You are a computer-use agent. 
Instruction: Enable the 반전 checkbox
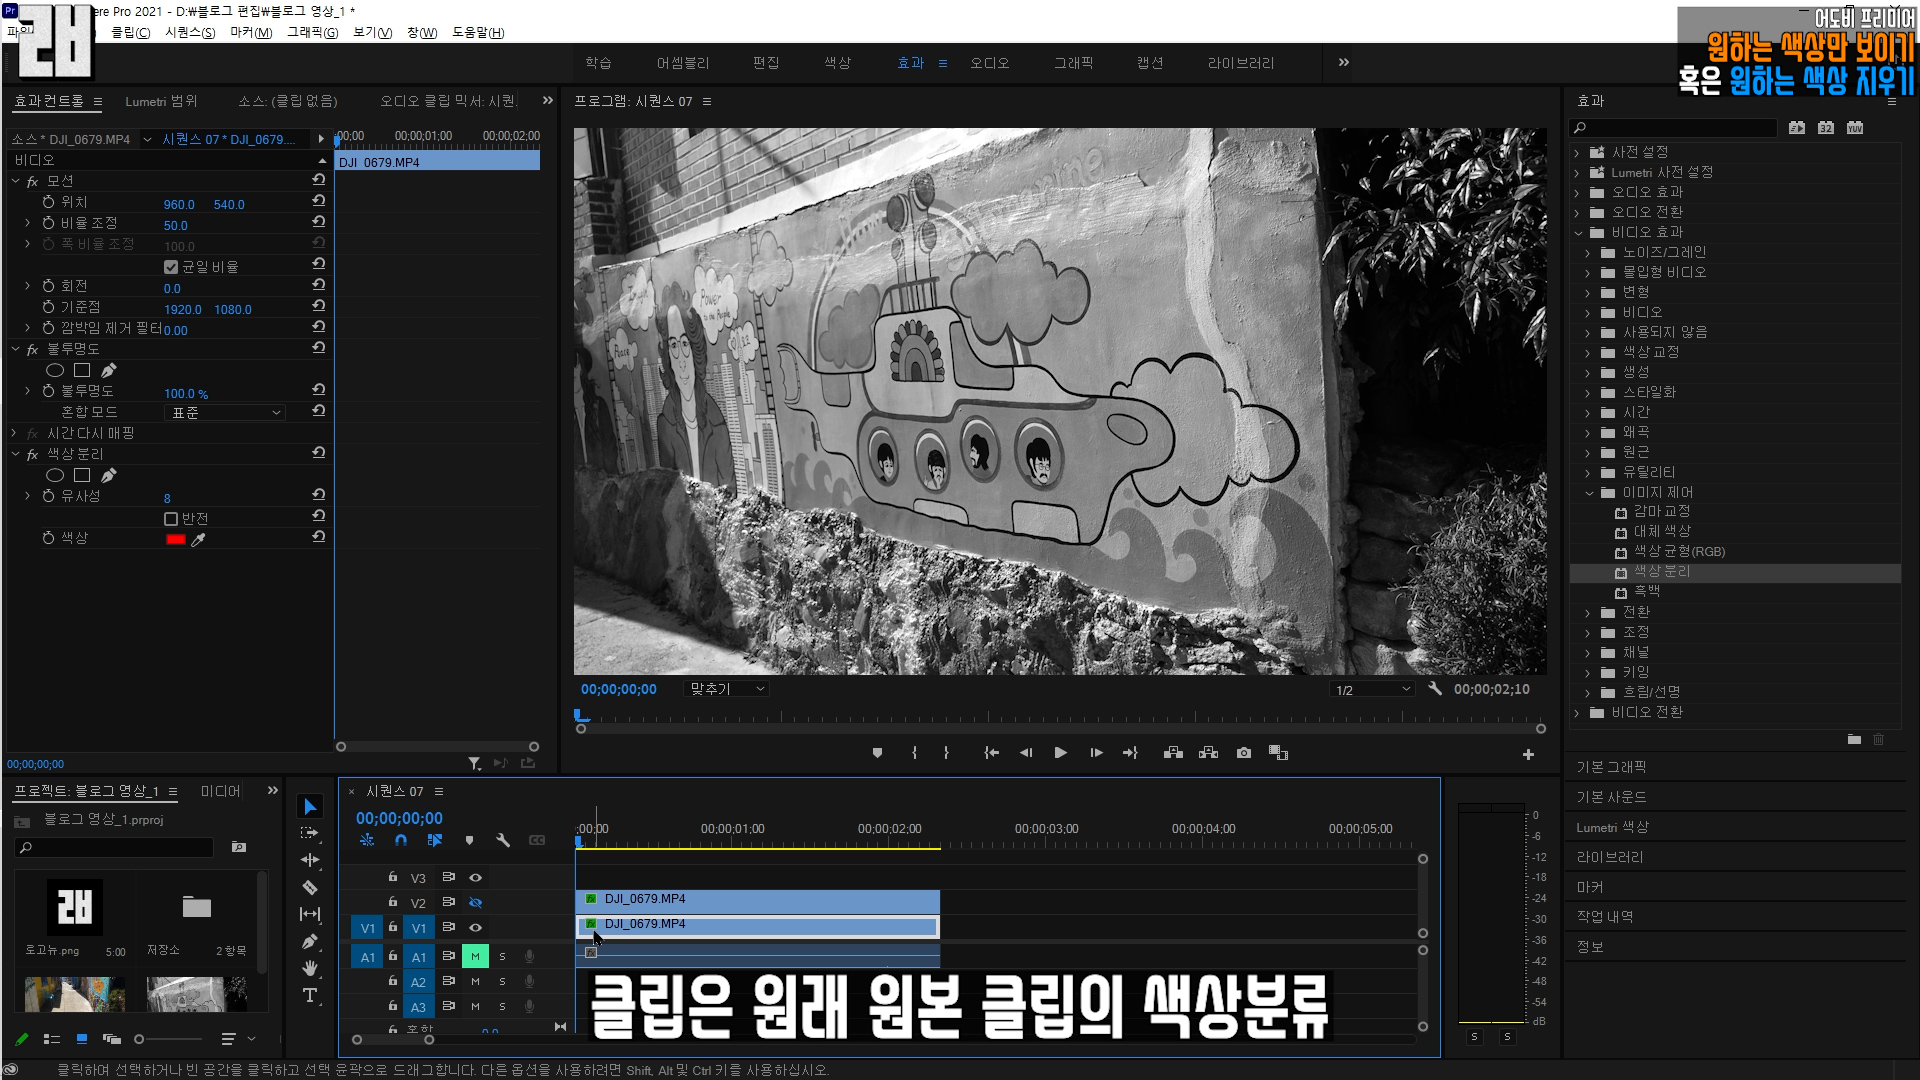[171, 519]
